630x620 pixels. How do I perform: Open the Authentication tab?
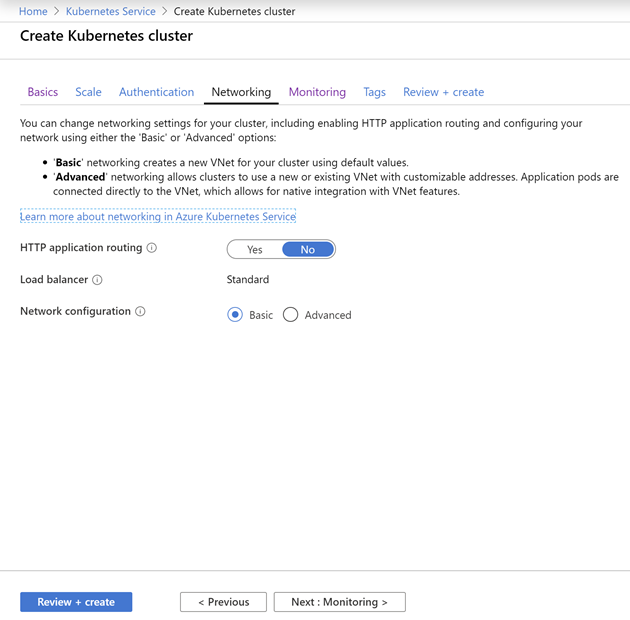tap(156, 92)
